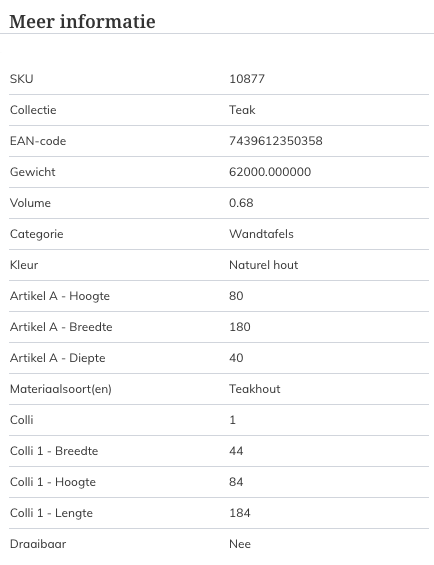The image size is (434, 565).
Task: Click the Artikel A - Breedte value 180
Action: tap(240, 327)
